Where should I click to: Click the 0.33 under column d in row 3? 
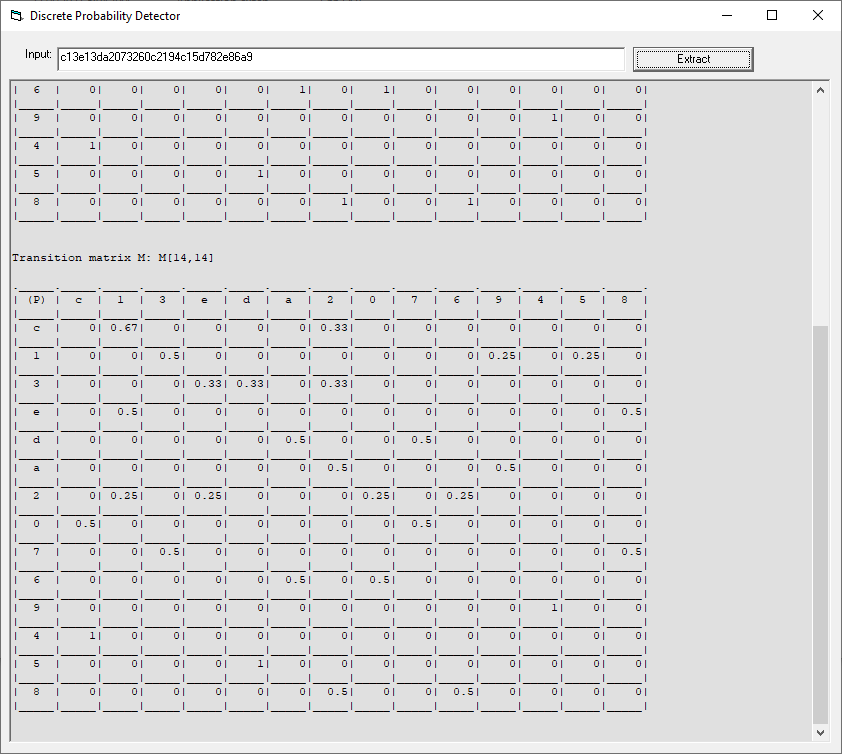pos(250,383)
